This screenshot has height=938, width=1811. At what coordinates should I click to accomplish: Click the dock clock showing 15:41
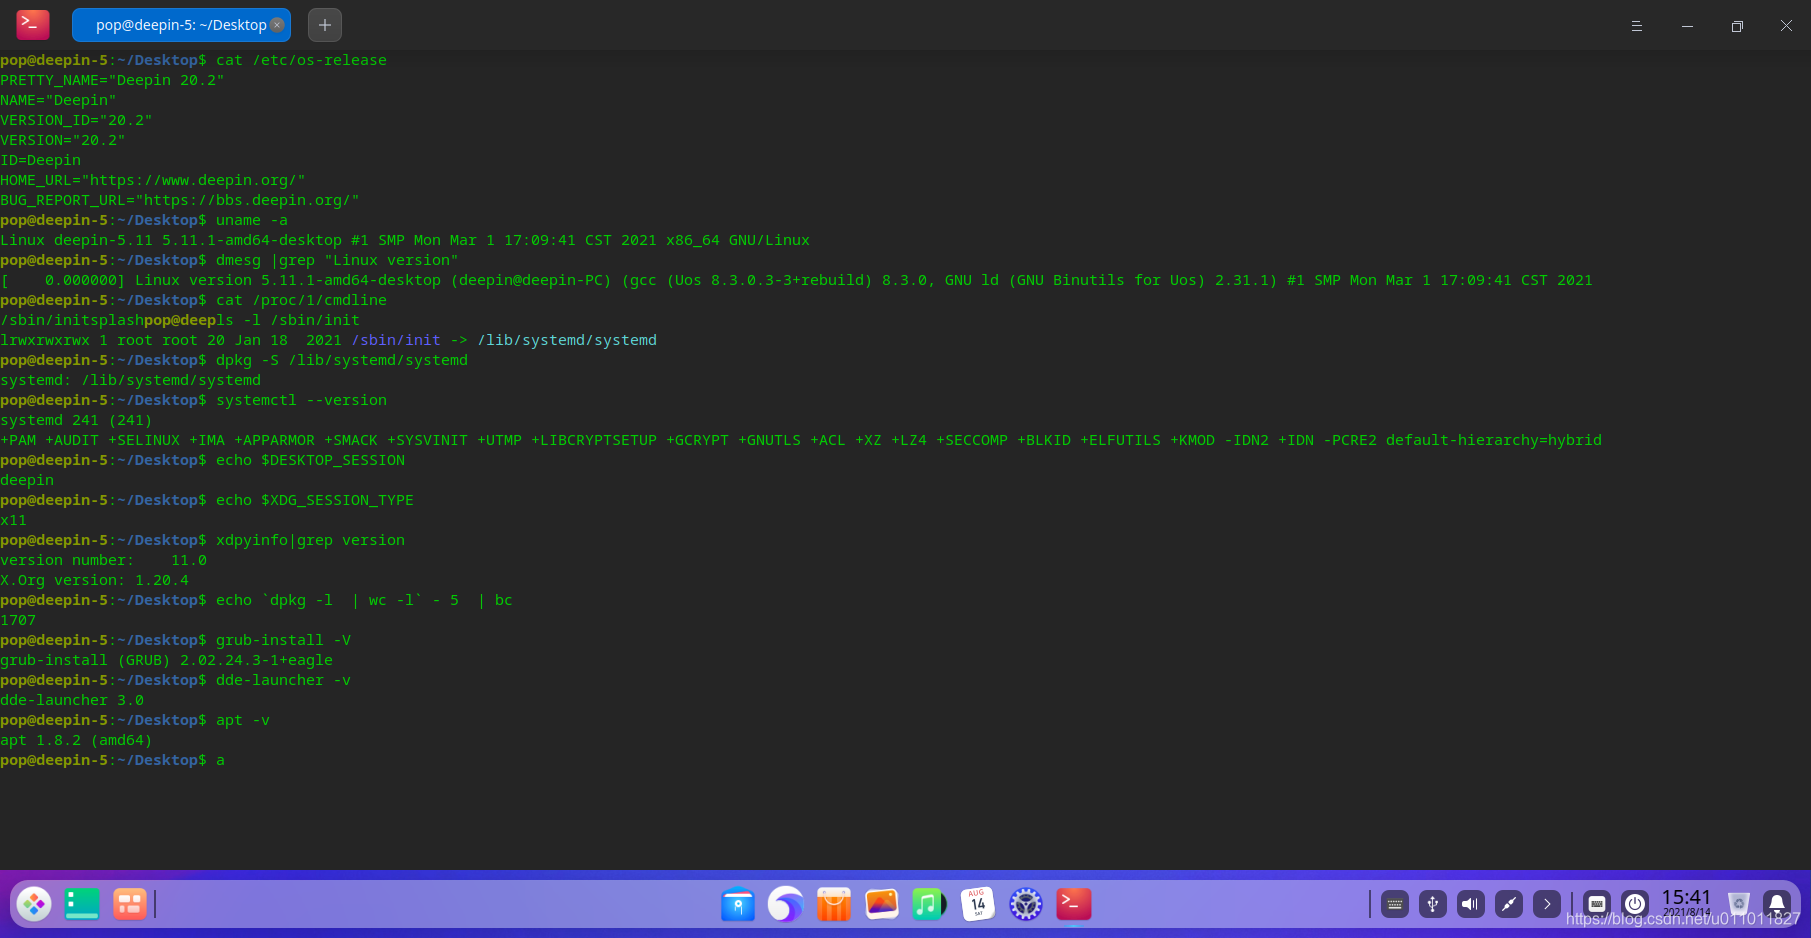pyautogui.click(x=1686, y=903)
